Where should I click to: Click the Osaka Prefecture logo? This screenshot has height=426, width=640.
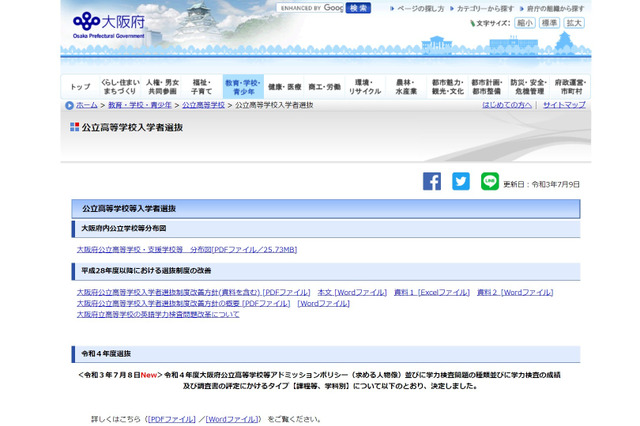109,25
